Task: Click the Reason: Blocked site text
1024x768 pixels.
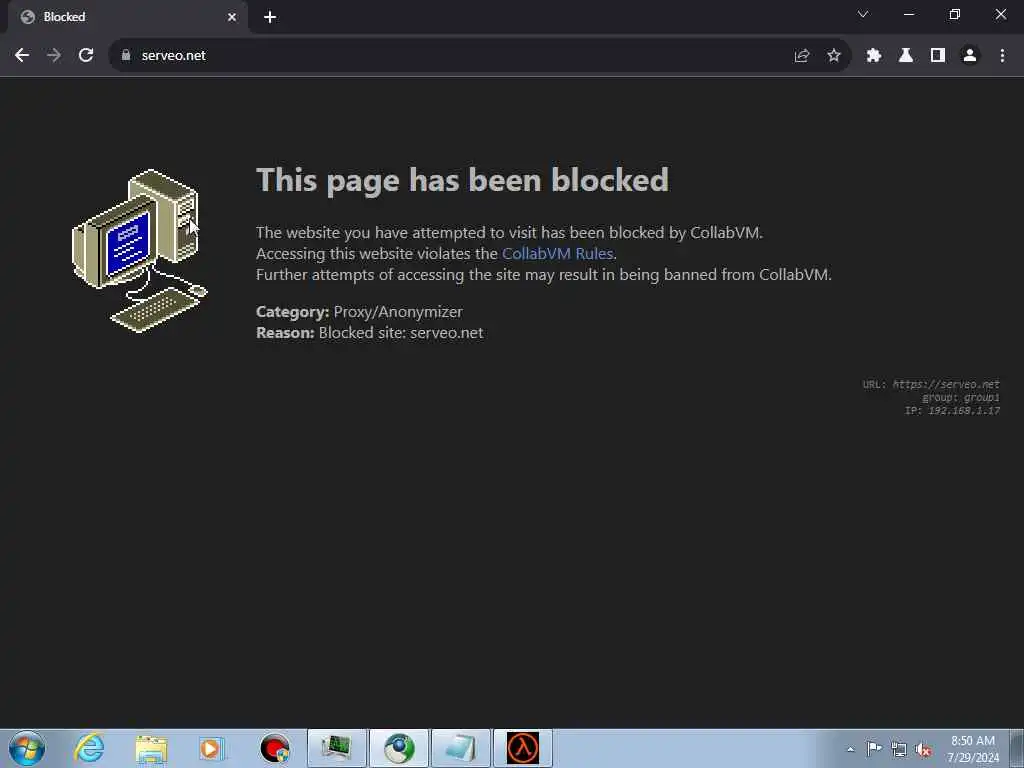Action: [x=370, y=332]
